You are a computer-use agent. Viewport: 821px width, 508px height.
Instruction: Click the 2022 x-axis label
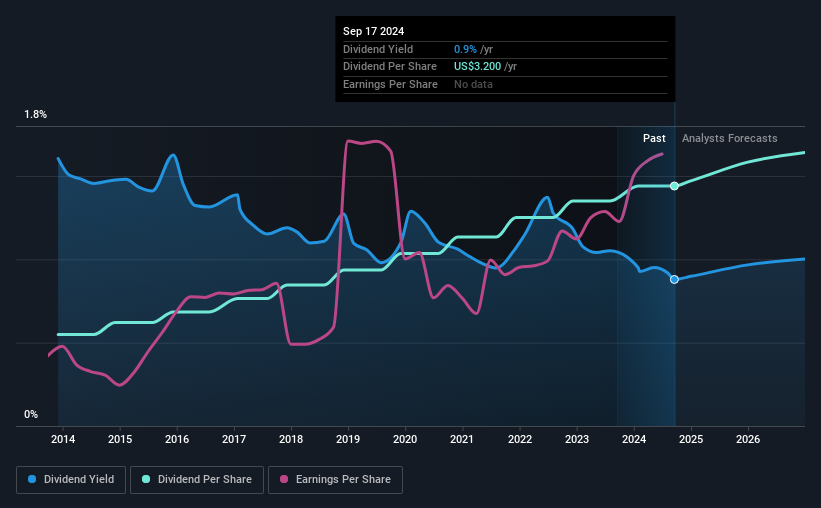point(520,439)
